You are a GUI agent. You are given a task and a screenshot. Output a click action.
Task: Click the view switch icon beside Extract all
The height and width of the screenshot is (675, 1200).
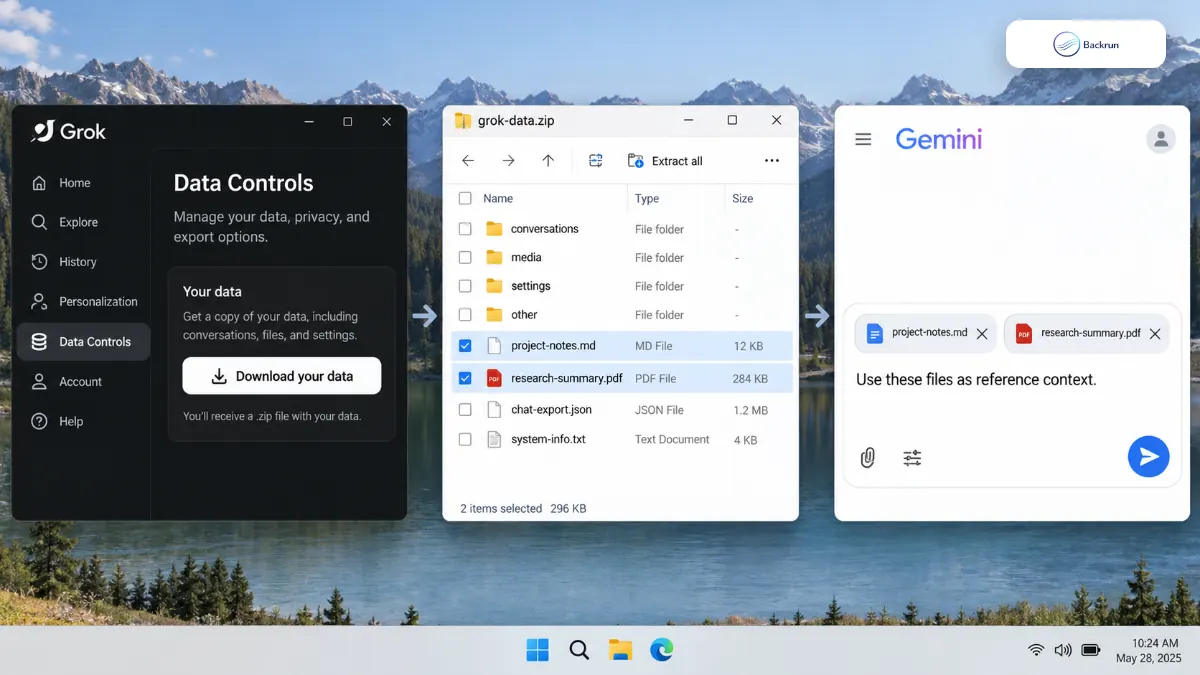point(596,160)
